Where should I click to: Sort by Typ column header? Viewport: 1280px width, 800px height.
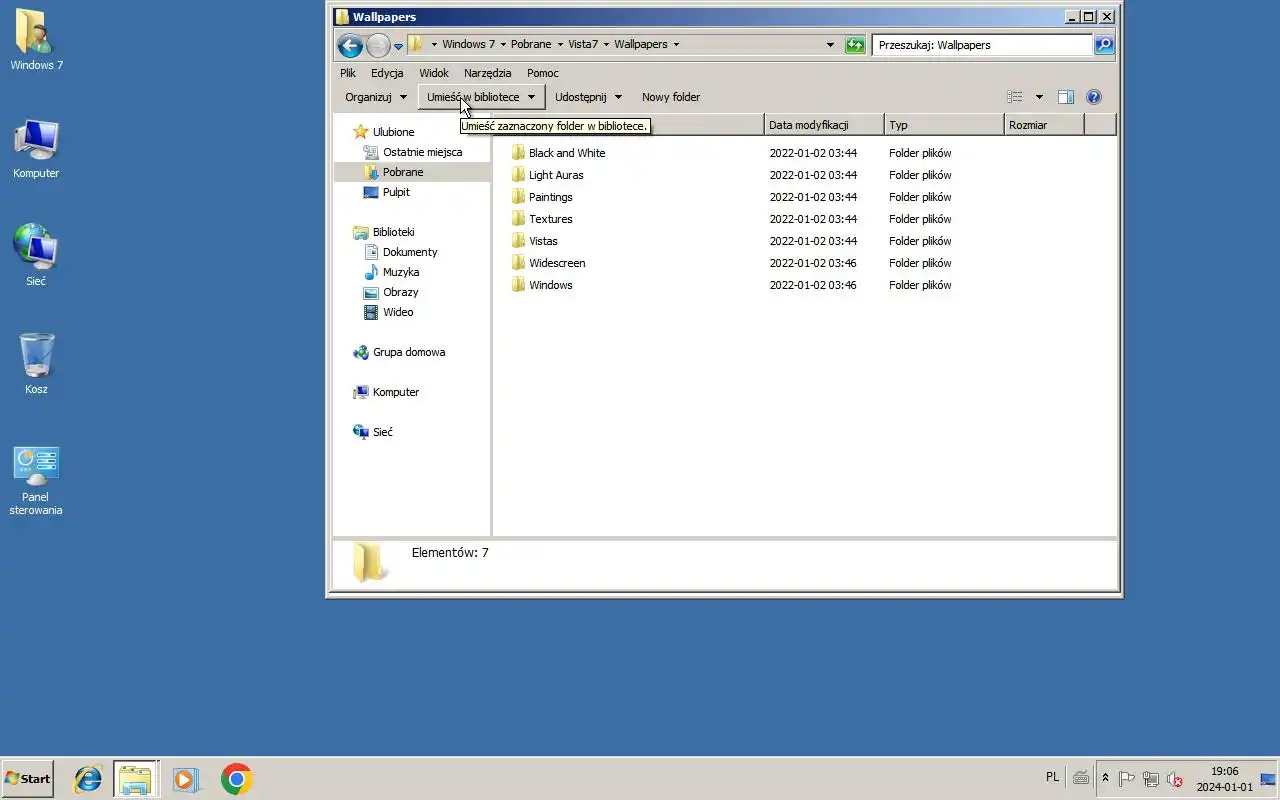[x=944, y=125]
